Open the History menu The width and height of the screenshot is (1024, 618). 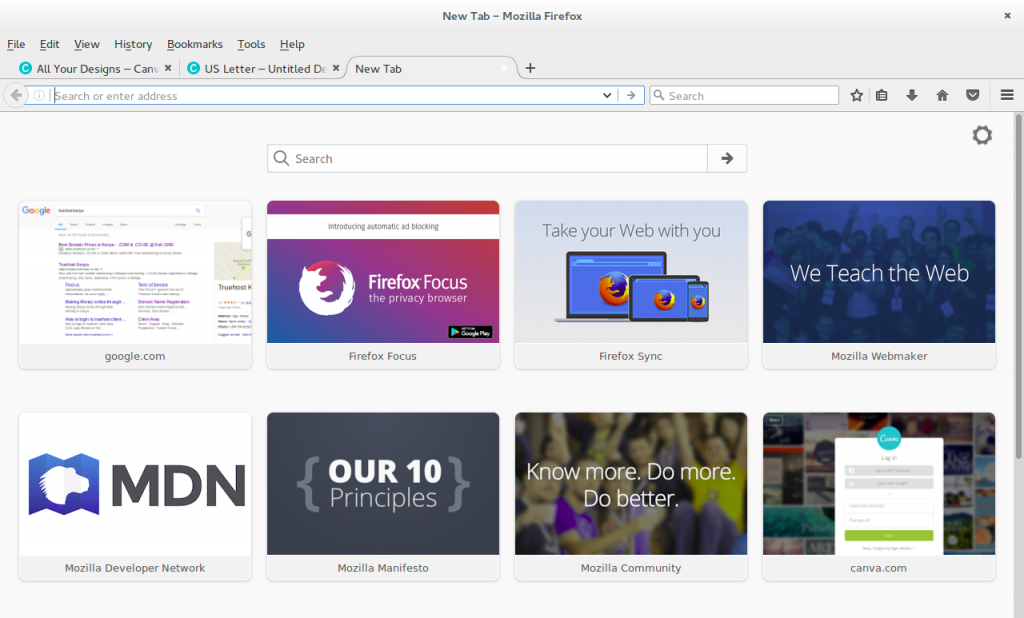(132, 44)
